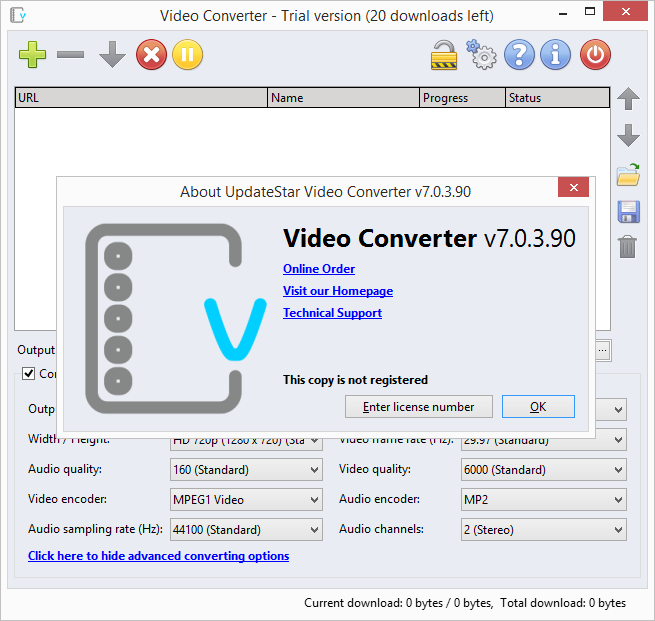Click the Enter license number button
655x621 pixels.
418,407
